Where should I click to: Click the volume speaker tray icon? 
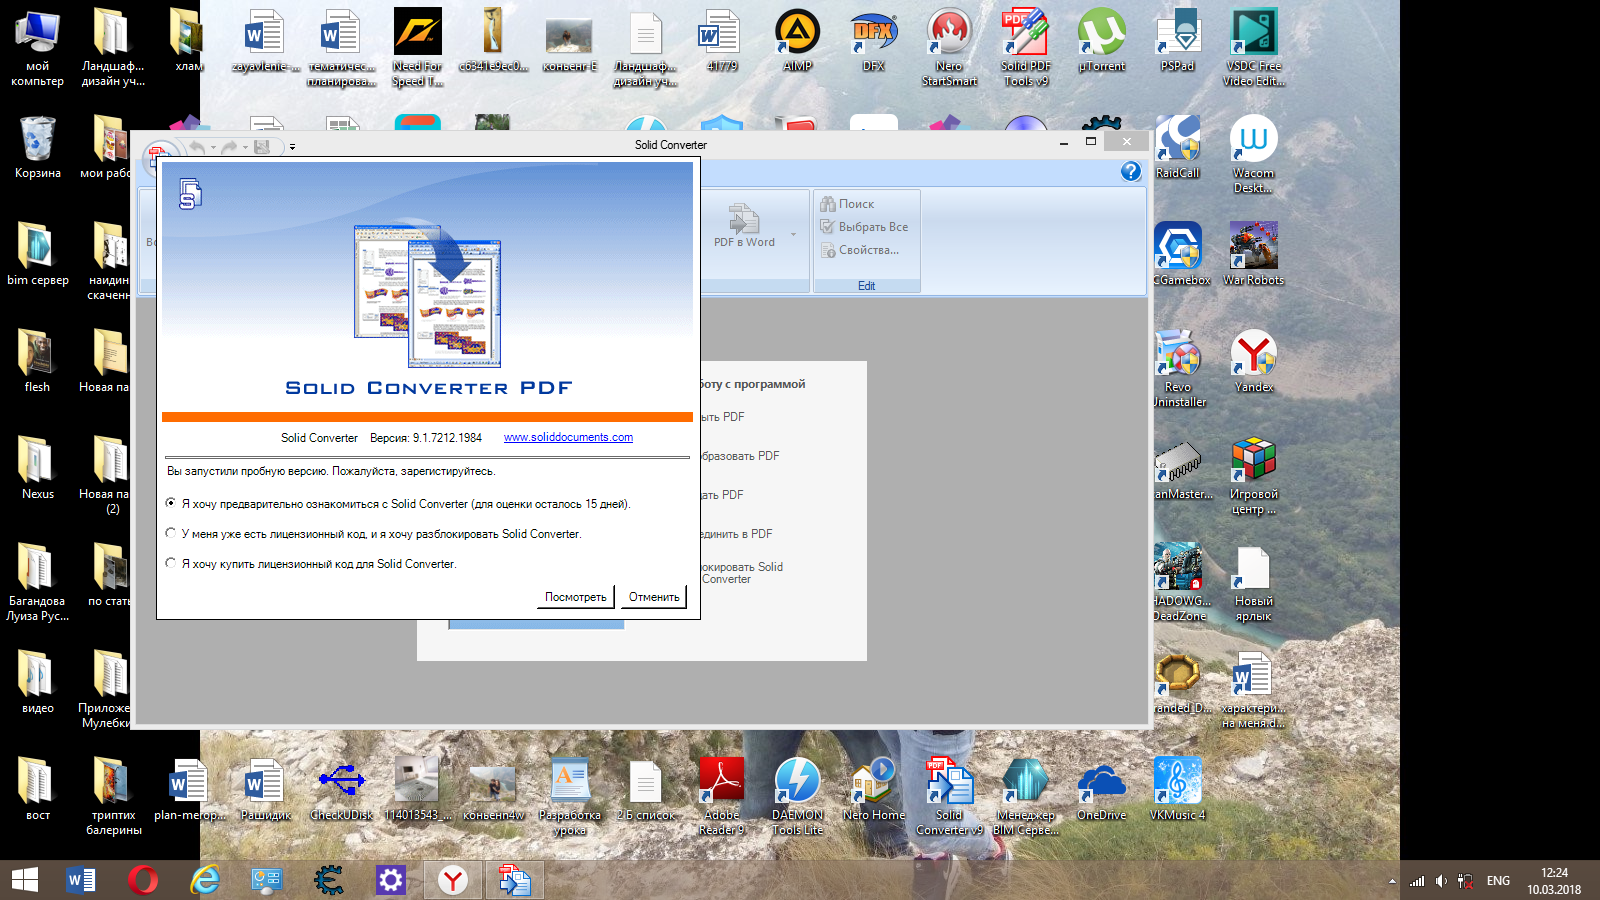pos(1441,881)
